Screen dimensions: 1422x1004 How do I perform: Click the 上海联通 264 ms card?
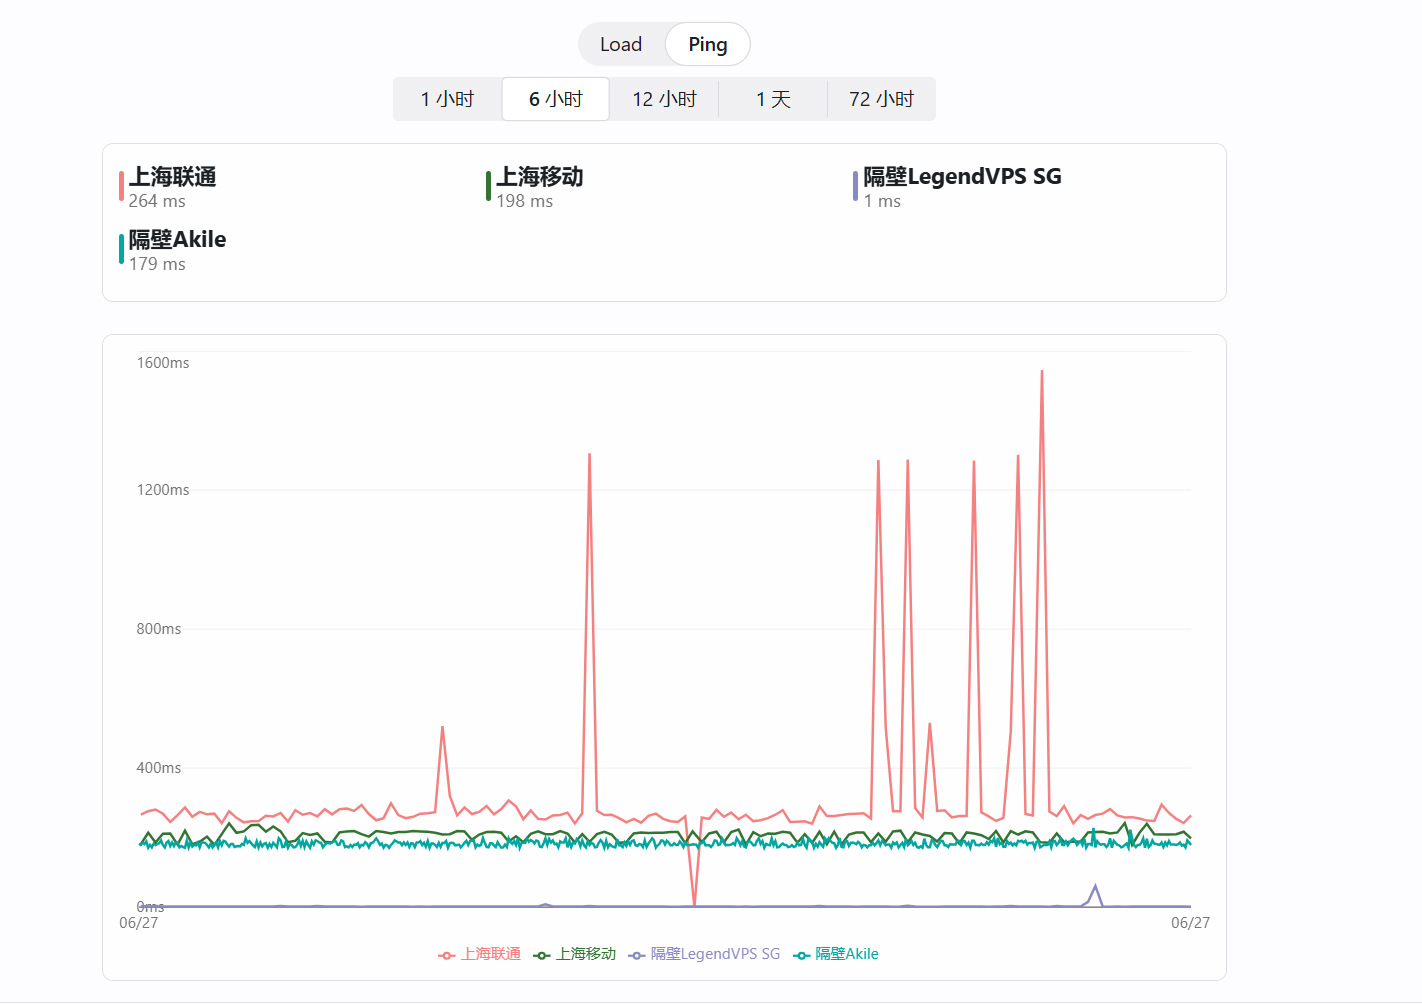(x=172, y=187)
